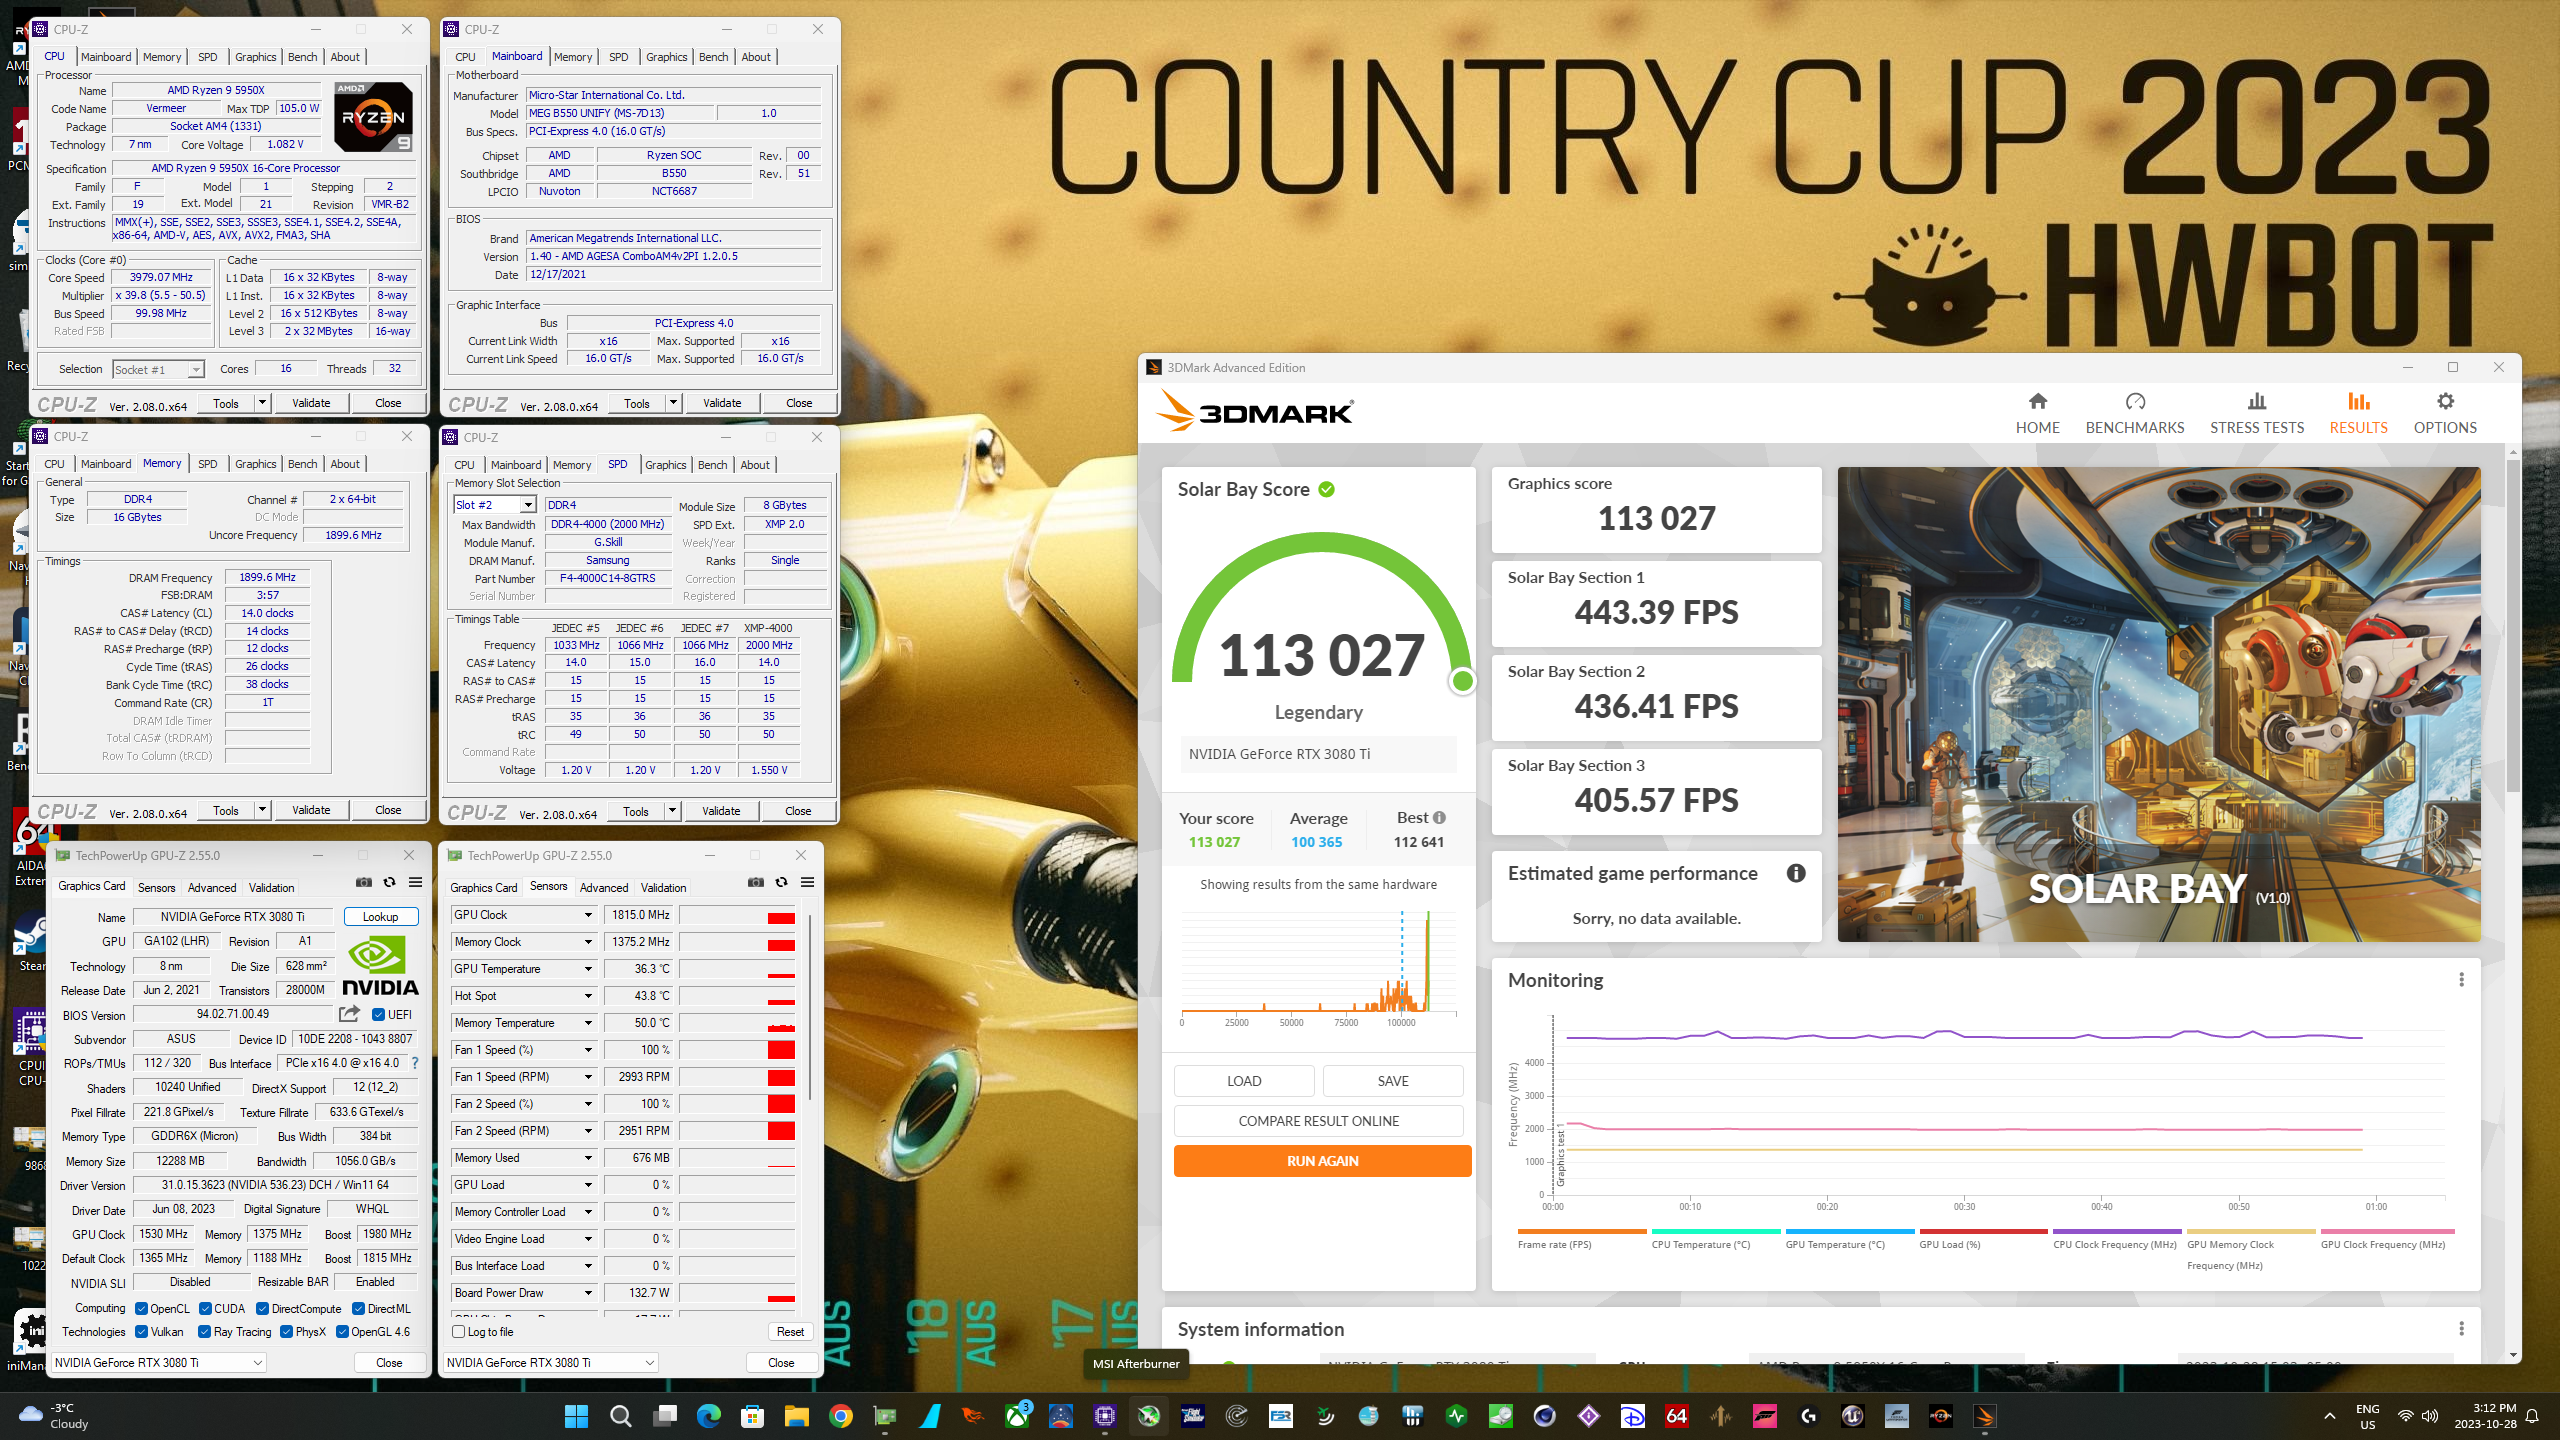Toggle the DirectML checkbox in GPU-Z
Image resolution: width=2560 pixels, height=1440 pixels.
(x=358, y=1309)
